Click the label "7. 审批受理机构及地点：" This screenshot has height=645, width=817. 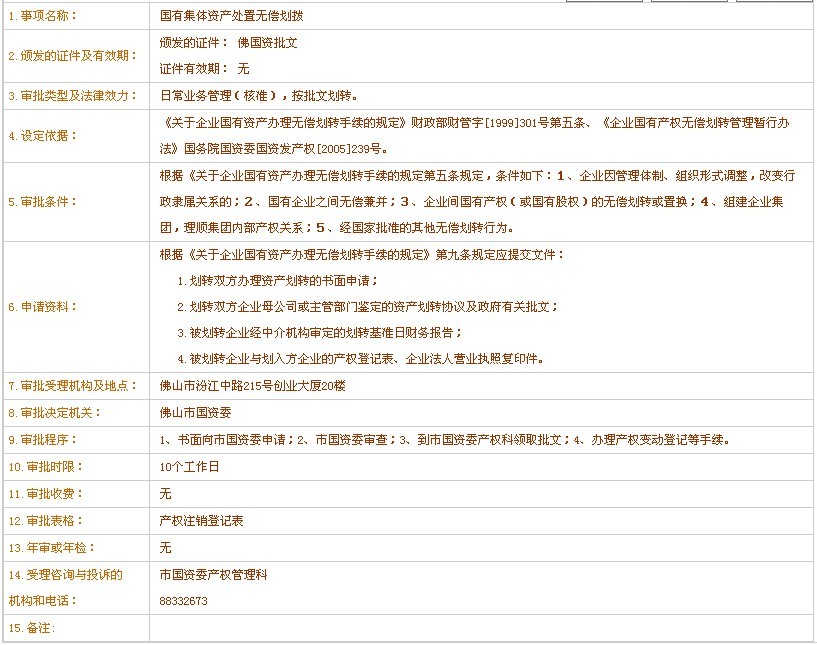point(72,386)
